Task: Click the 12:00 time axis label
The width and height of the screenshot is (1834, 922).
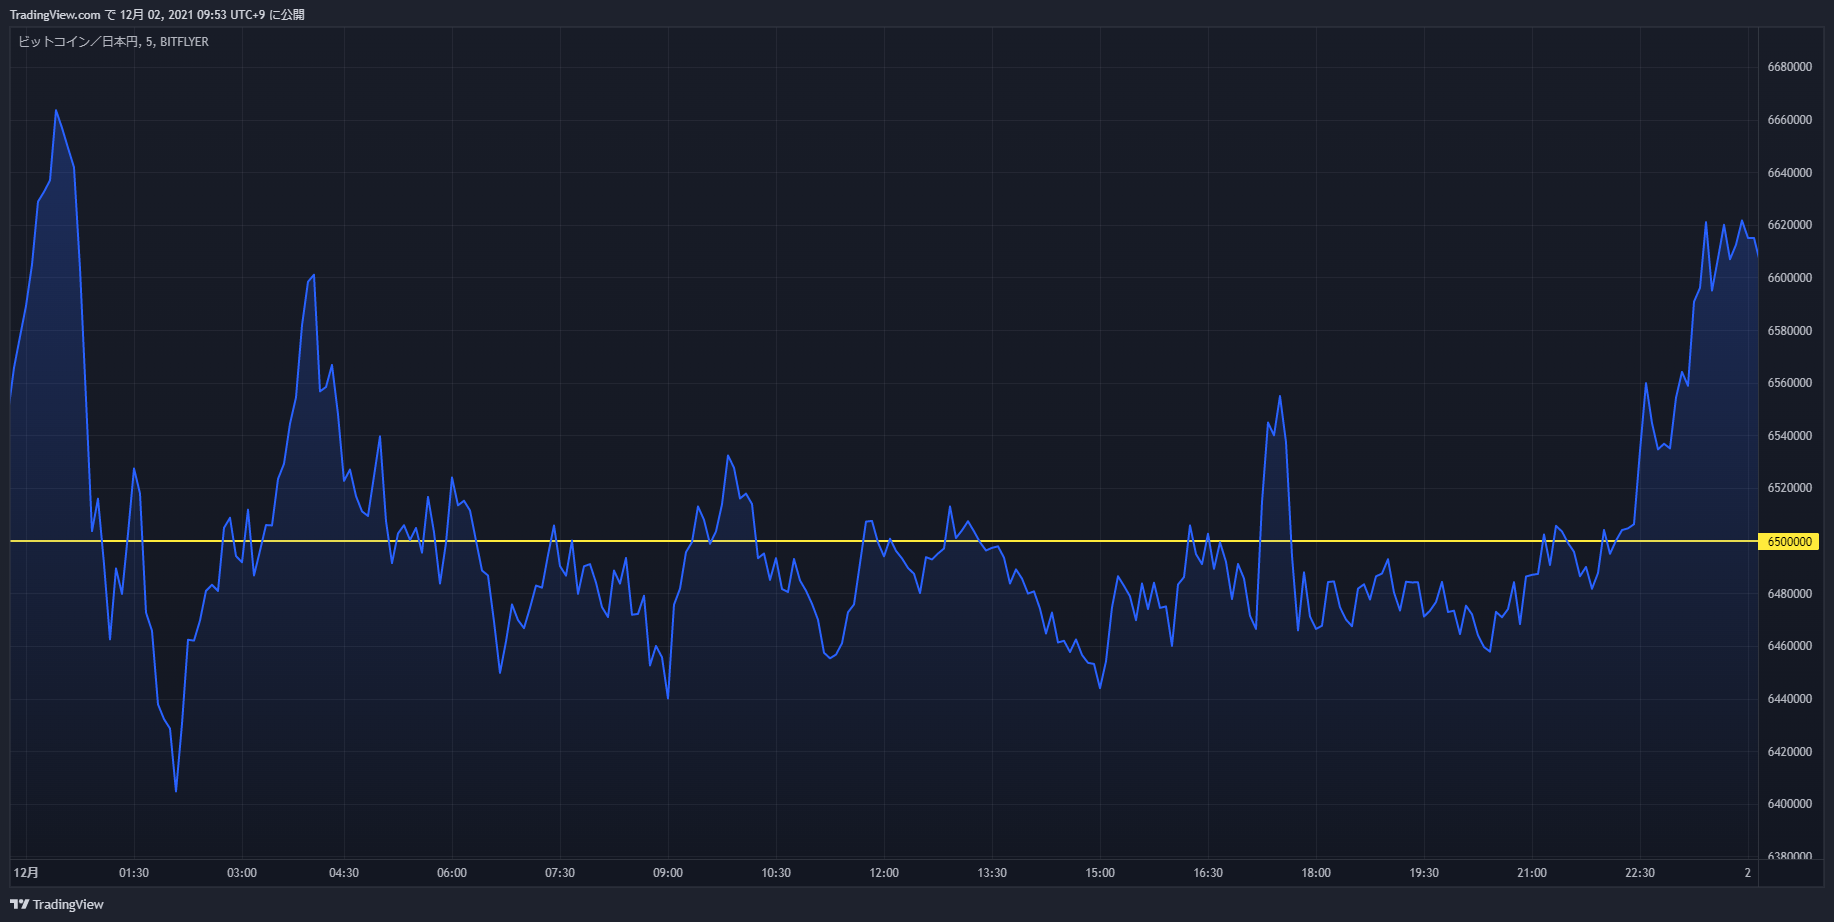Action: [x=884, y=873]
